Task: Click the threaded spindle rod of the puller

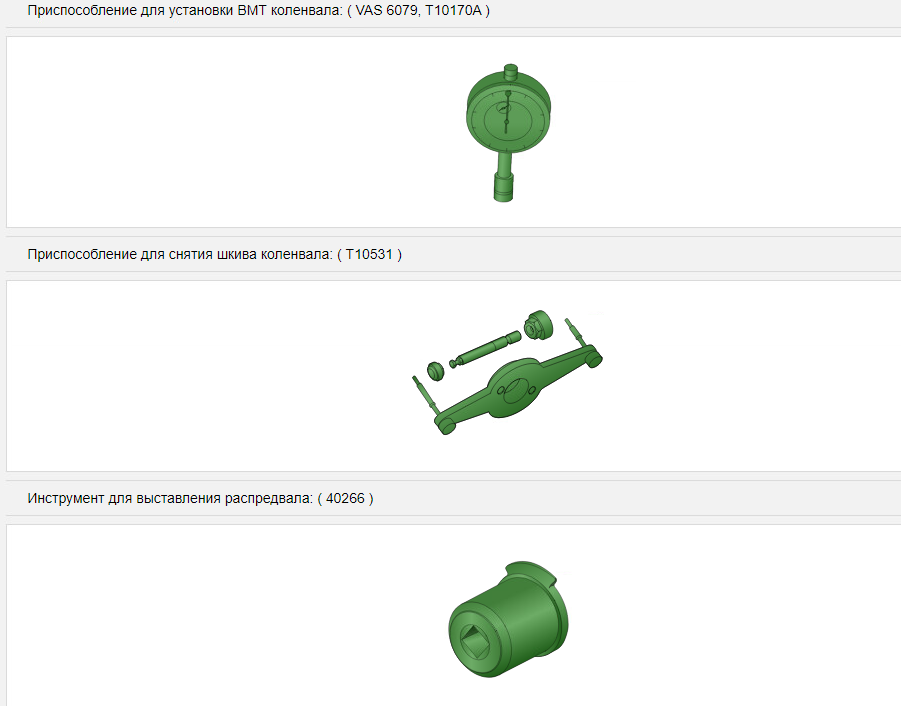Action: tap(486, 348)
